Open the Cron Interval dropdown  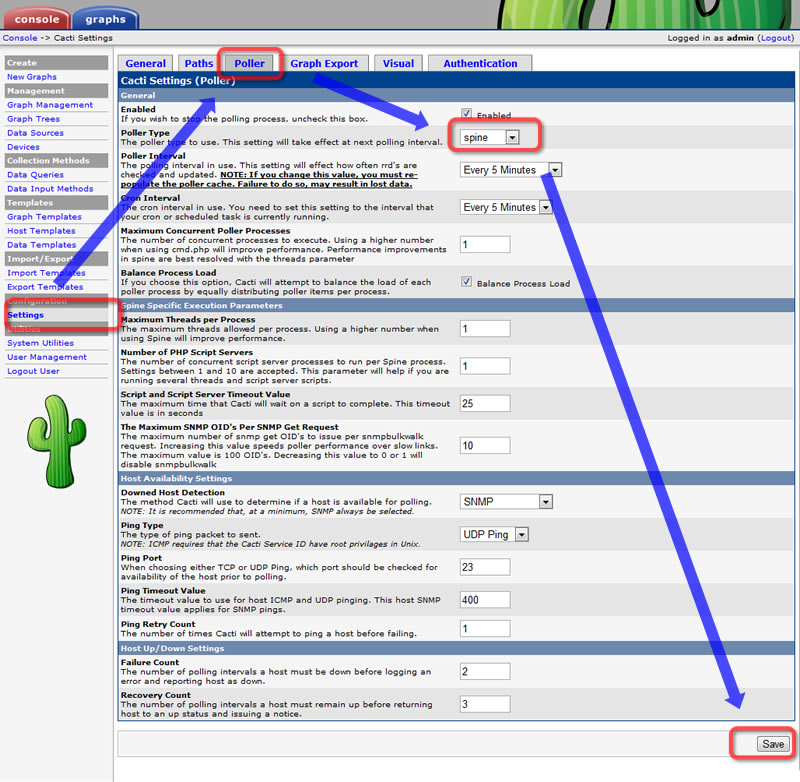[506, 207]
